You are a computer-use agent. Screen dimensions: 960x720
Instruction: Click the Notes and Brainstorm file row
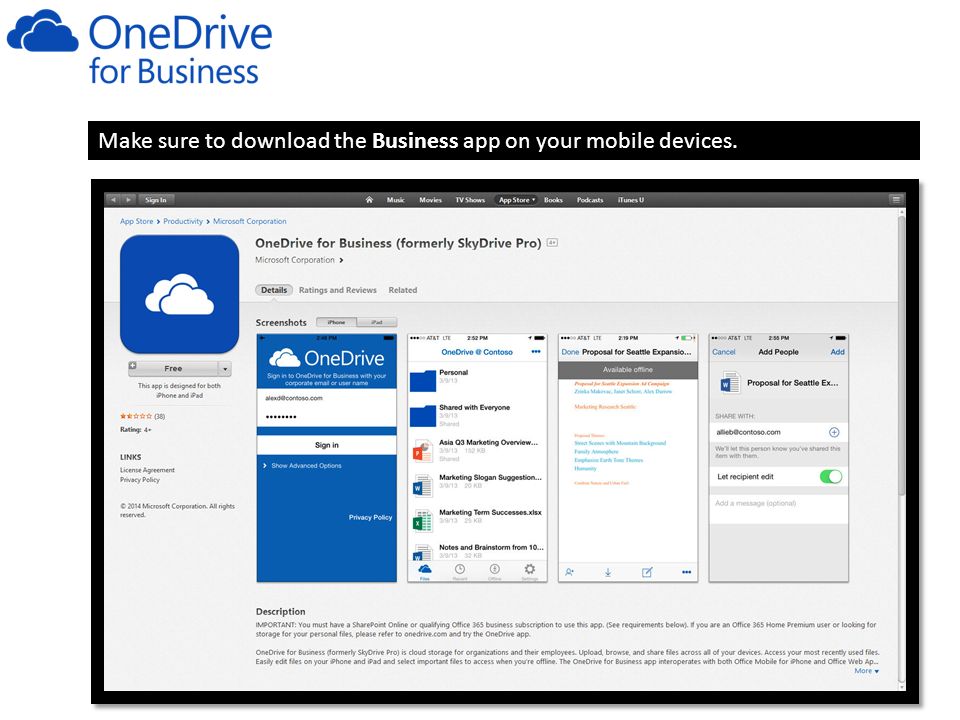click(477, 551)
